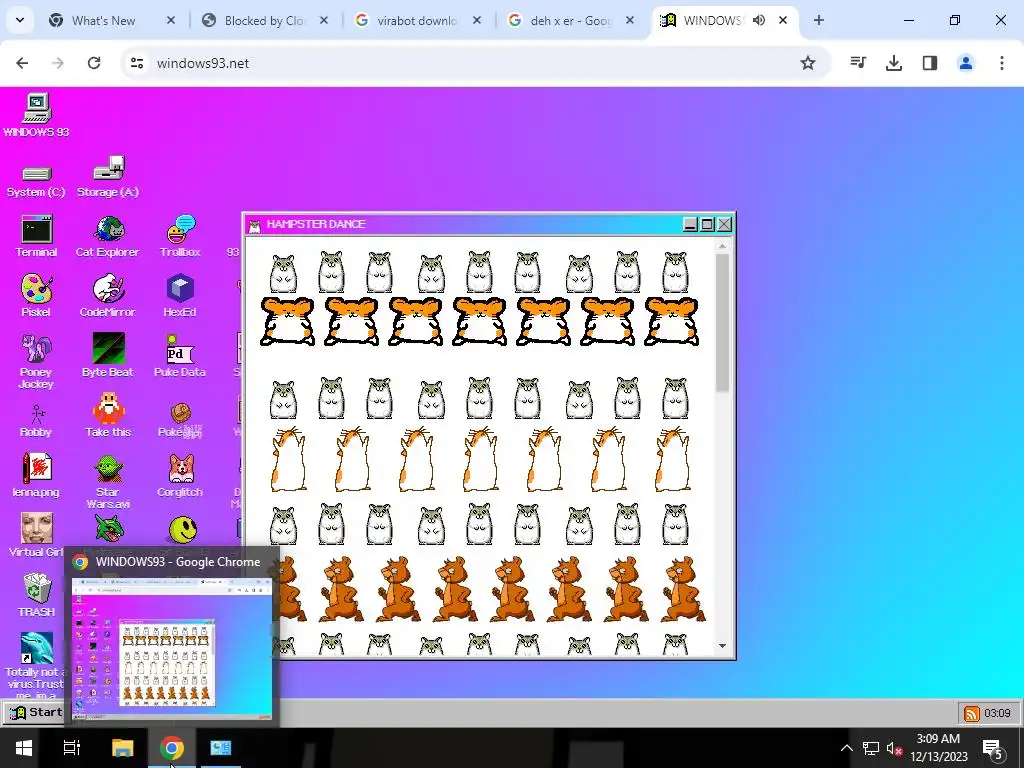Close the virabot download tab

tap(477, 20)
